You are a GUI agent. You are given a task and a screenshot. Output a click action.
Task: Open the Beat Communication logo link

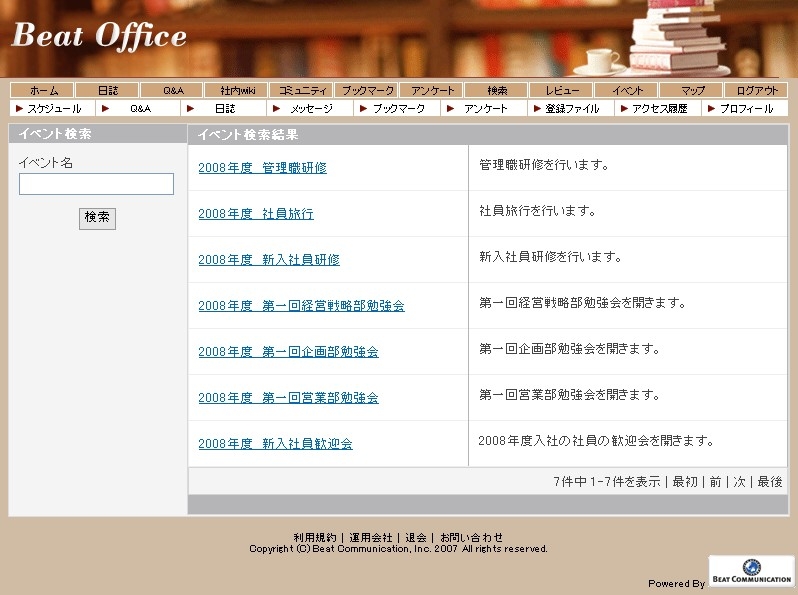pyautogui.click(x=751, y=571)
